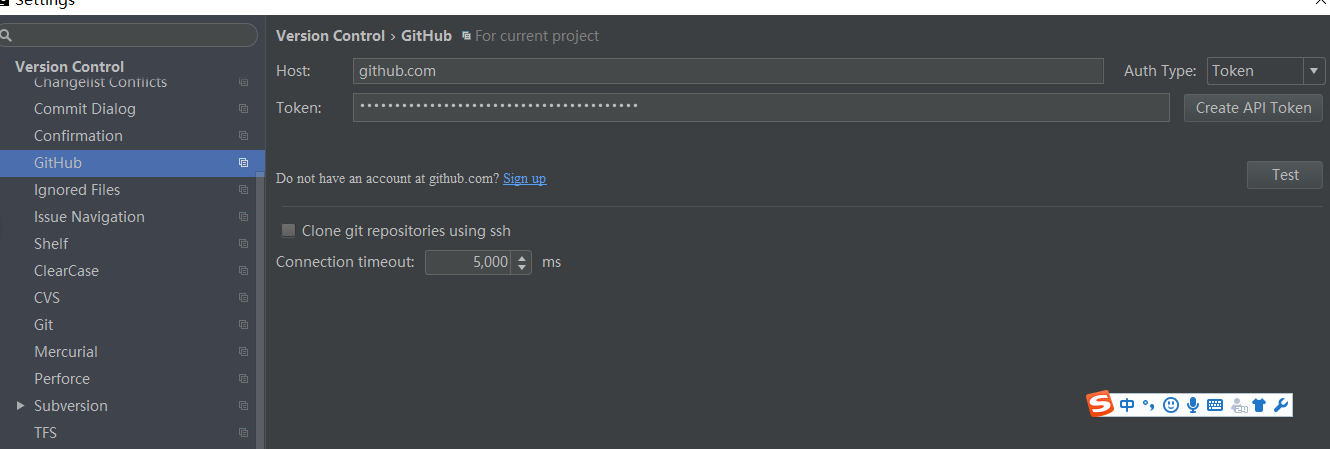Open the Sogou emoji smiley panel
Image resolution: width=1330 pixels, height=449 pixels.
pyautogui.click(x=1171, y=405)
